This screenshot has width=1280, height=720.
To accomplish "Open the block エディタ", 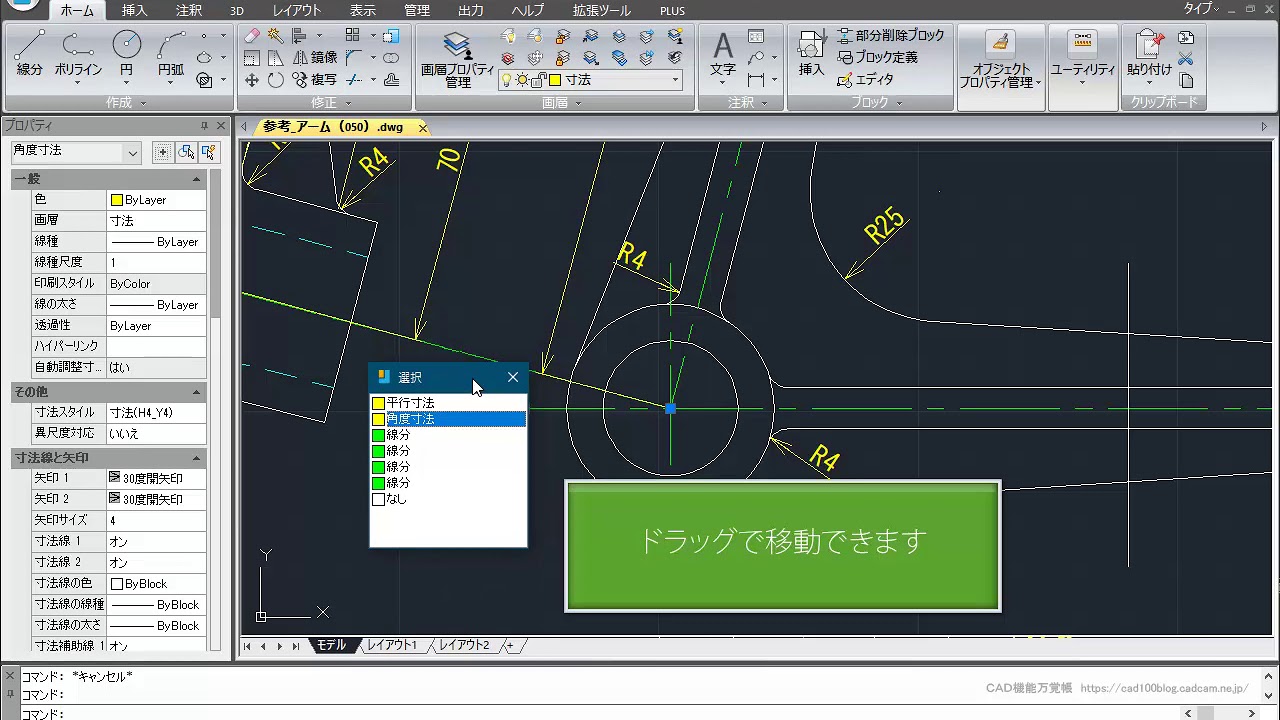I will (865, 80).
